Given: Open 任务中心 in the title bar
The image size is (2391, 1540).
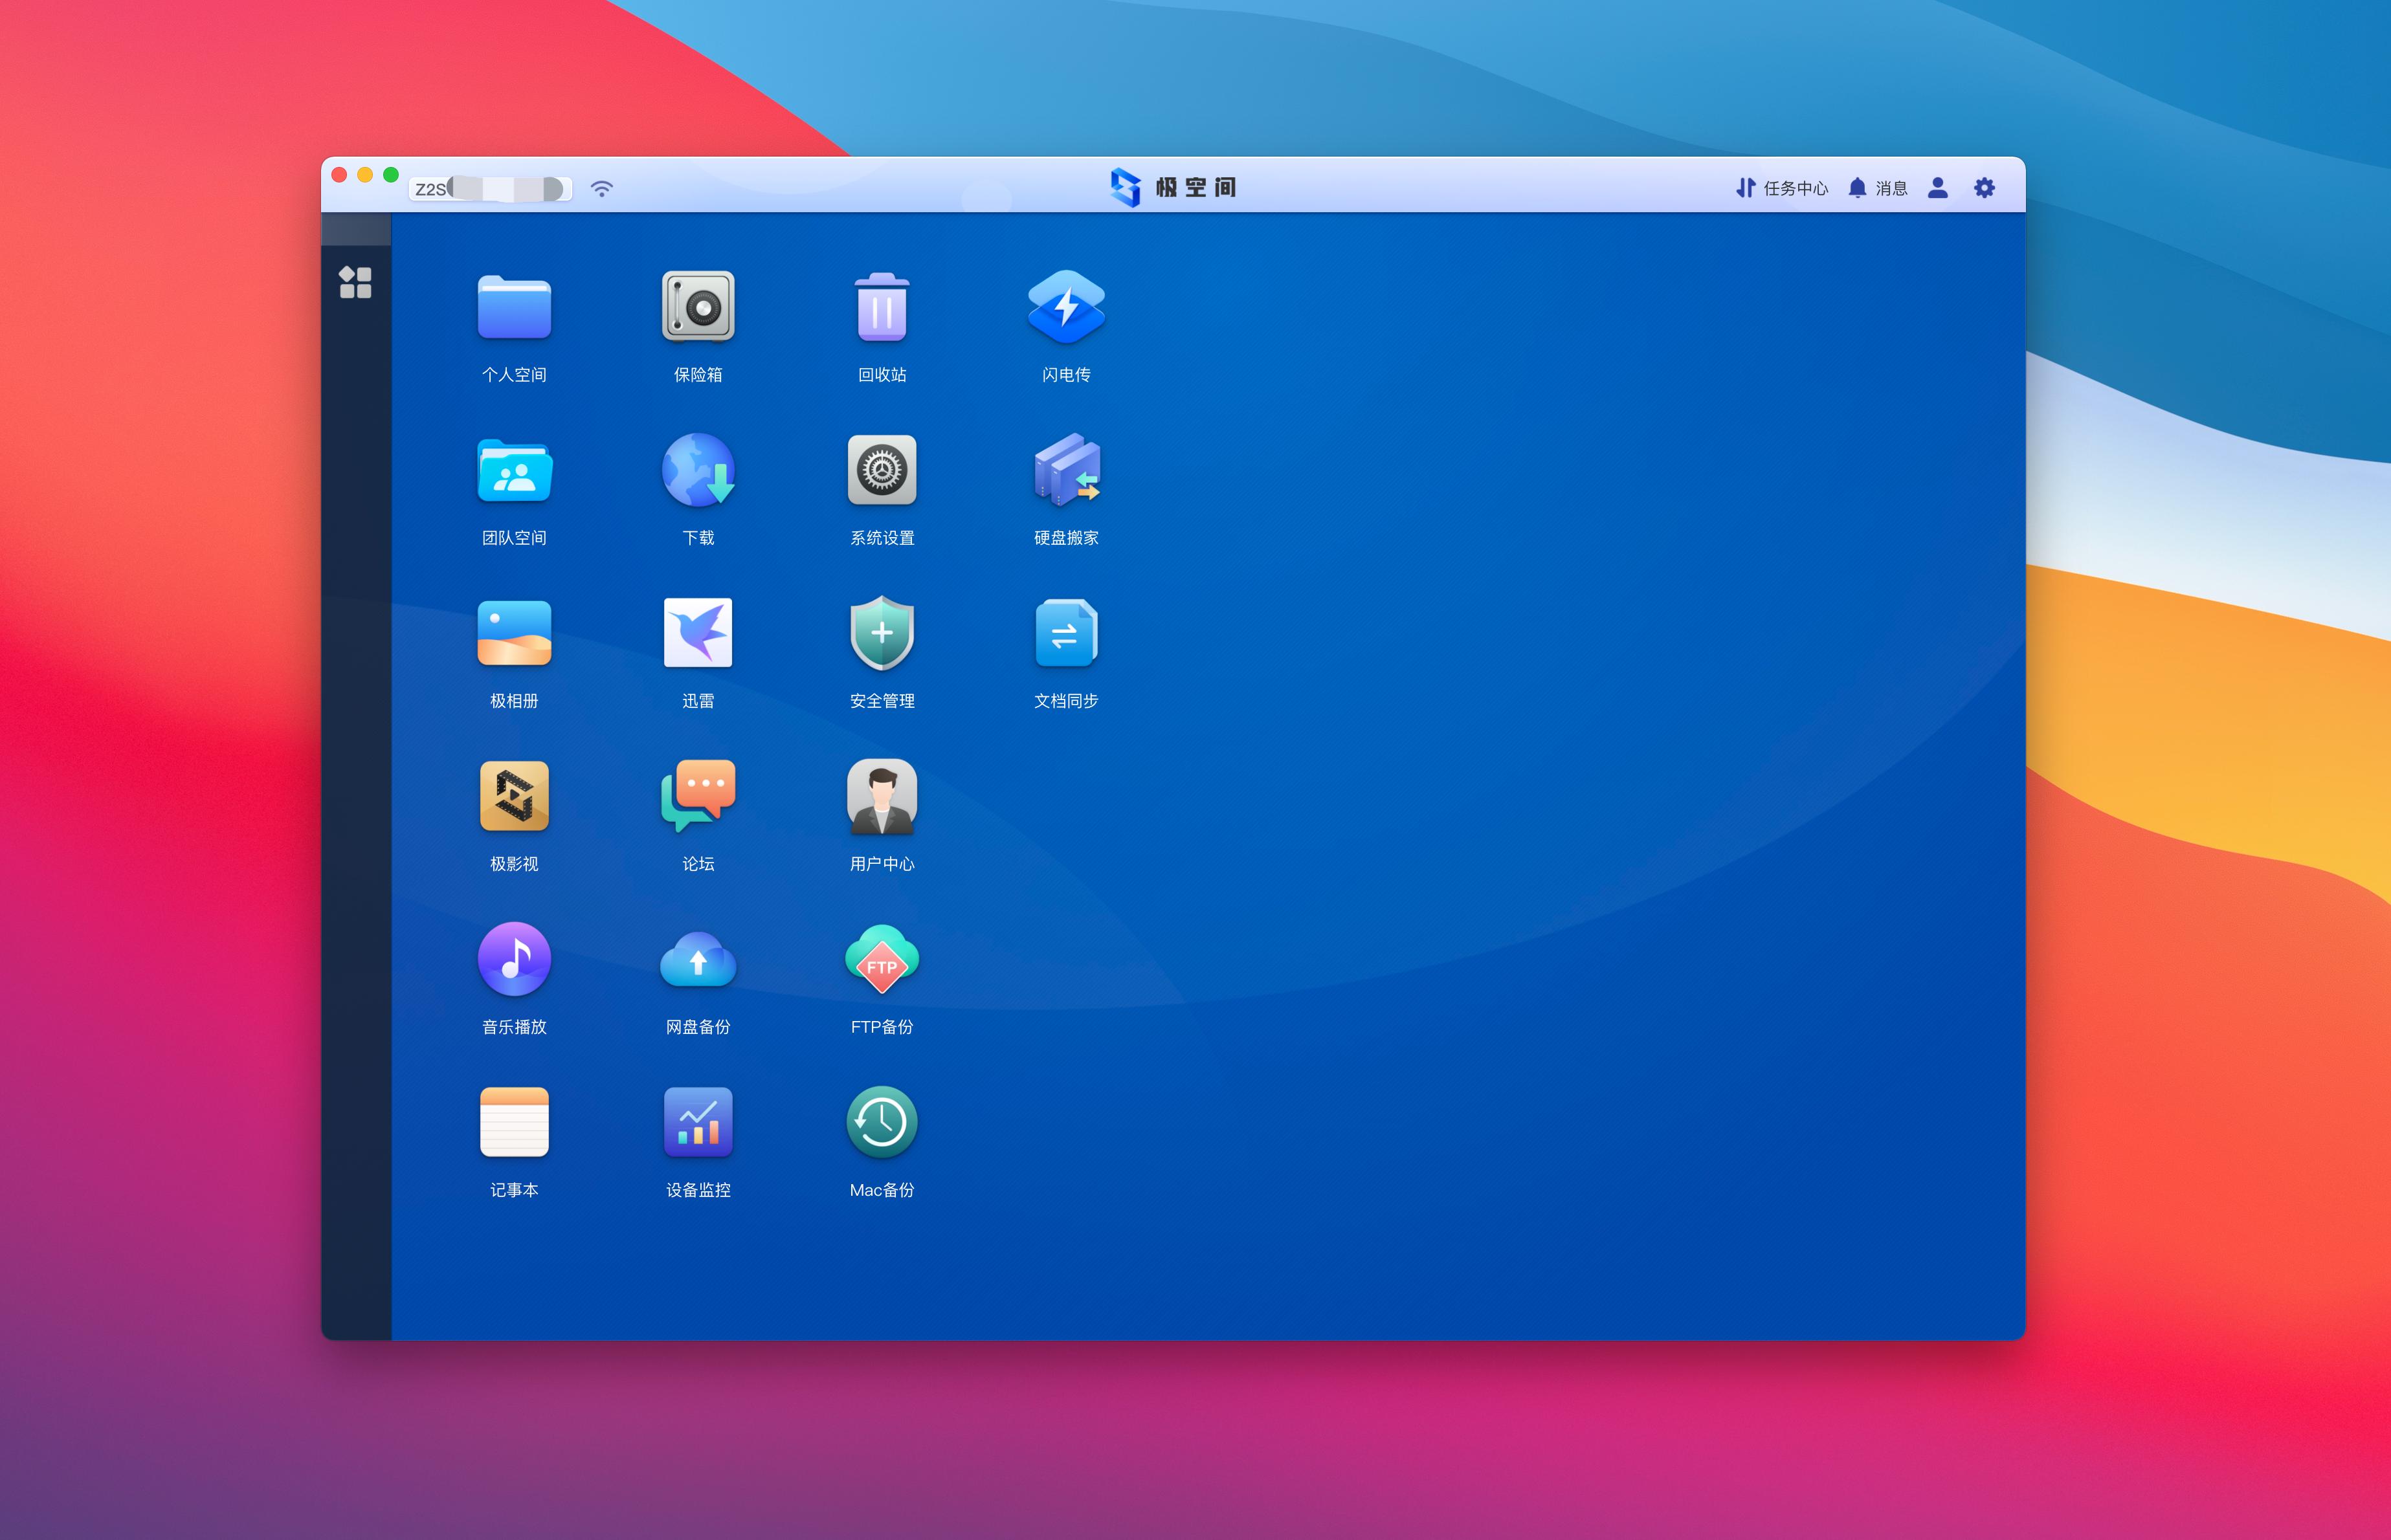Looking at the screenshot, I should 1782,188.
